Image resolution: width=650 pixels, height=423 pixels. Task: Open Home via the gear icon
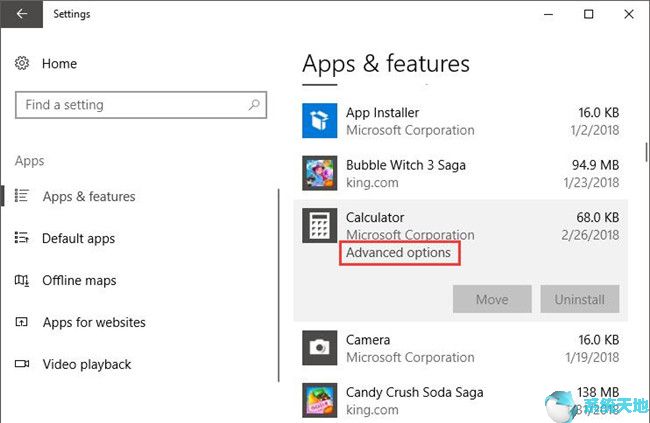pos(22,63)
